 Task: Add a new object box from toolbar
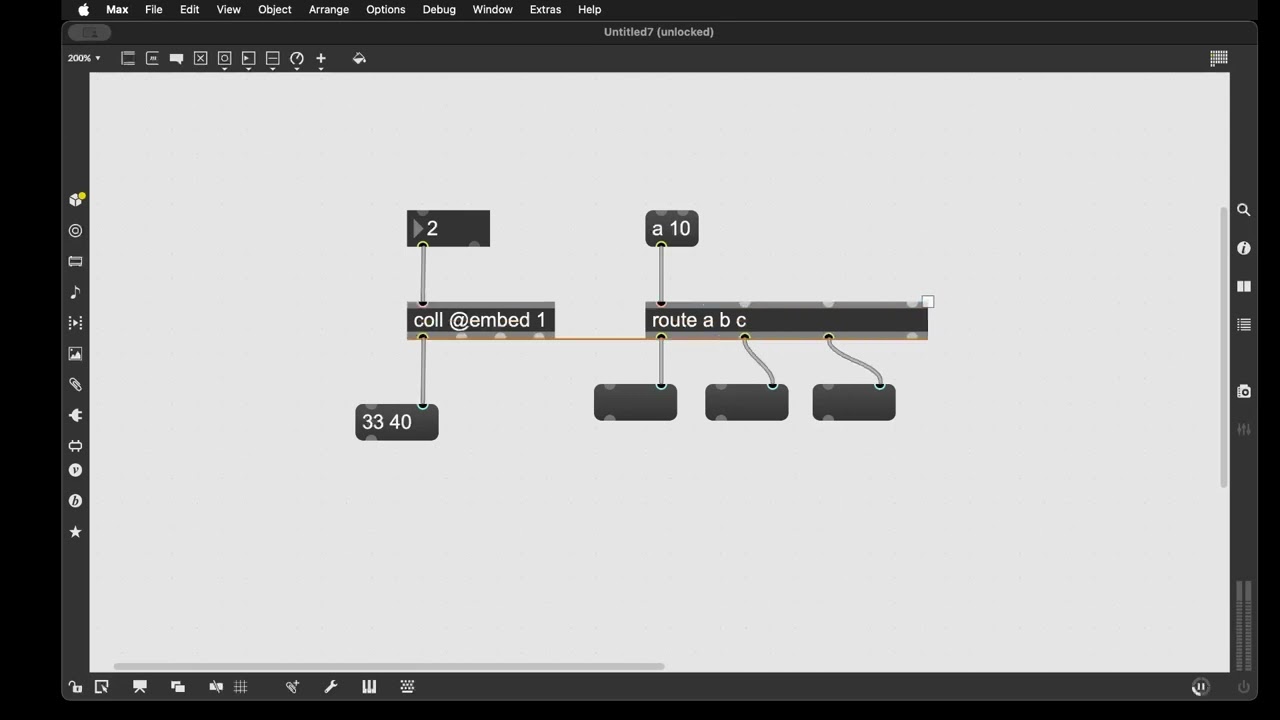(128, 59)
